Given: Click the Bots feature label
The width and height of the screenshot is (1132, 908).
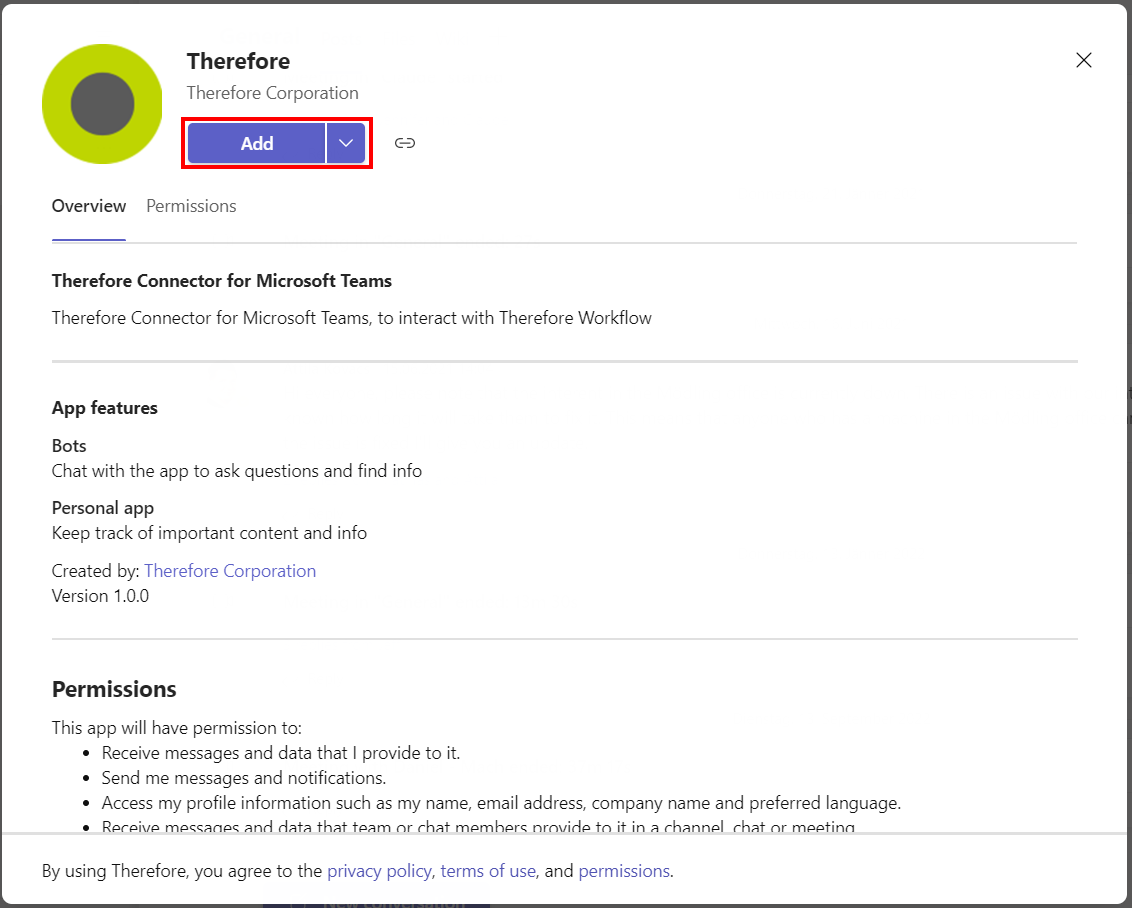Looking at the screenshot, I should tap(69, 446).
